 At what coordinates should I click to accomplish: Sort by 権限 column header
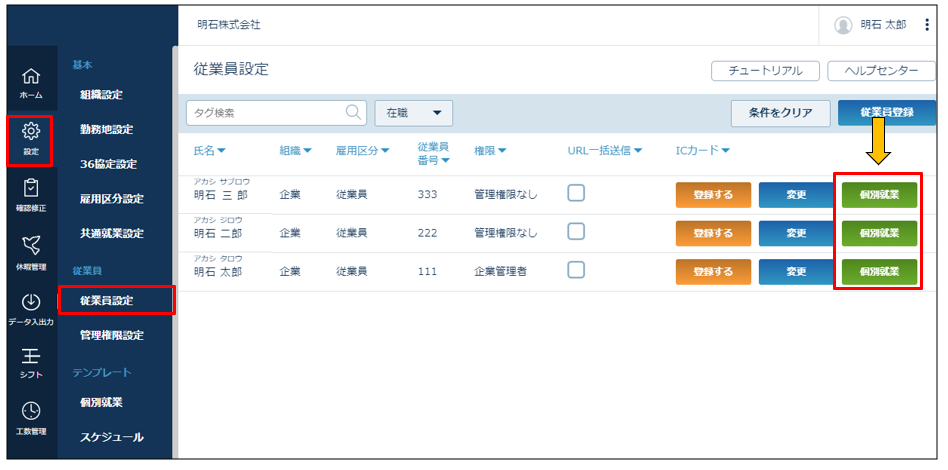point(490,151)
